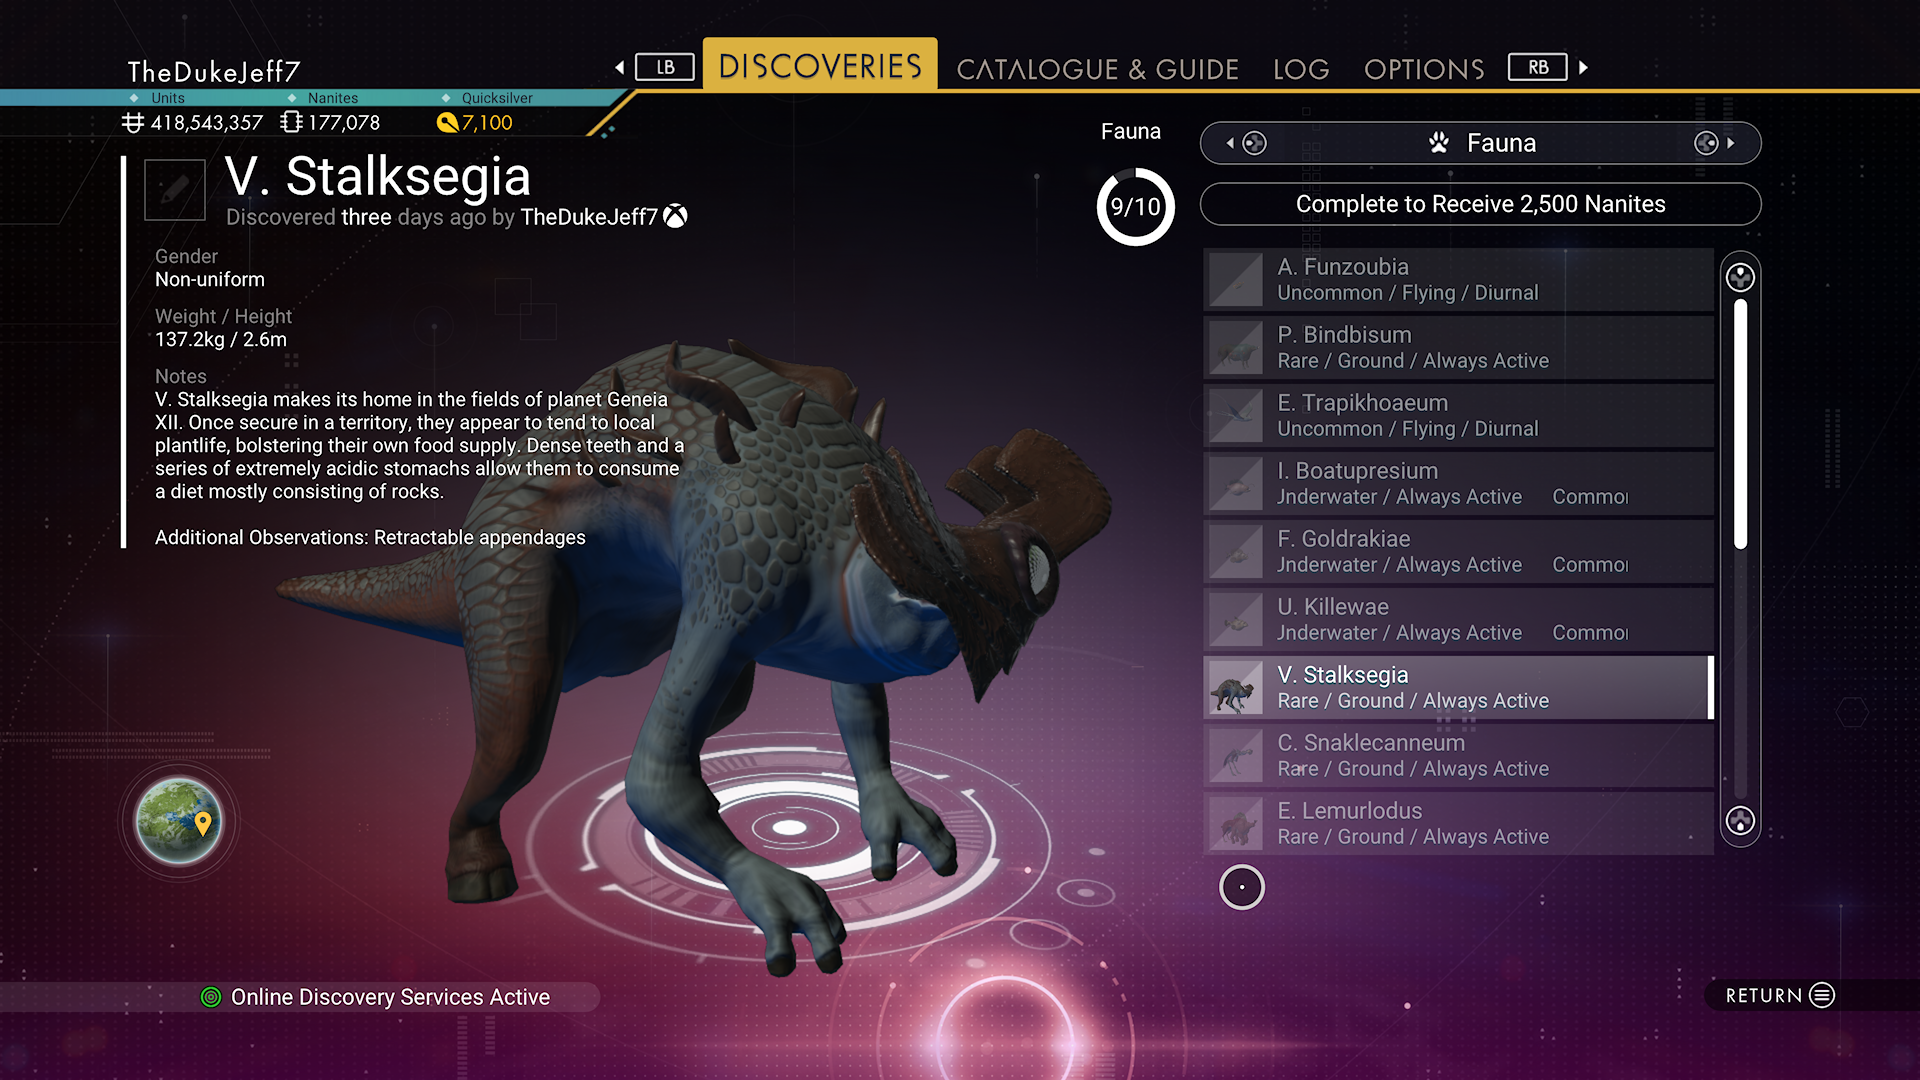
Task: Click the 9/10 fauna progress ring
Action: tap(1136, 207)
